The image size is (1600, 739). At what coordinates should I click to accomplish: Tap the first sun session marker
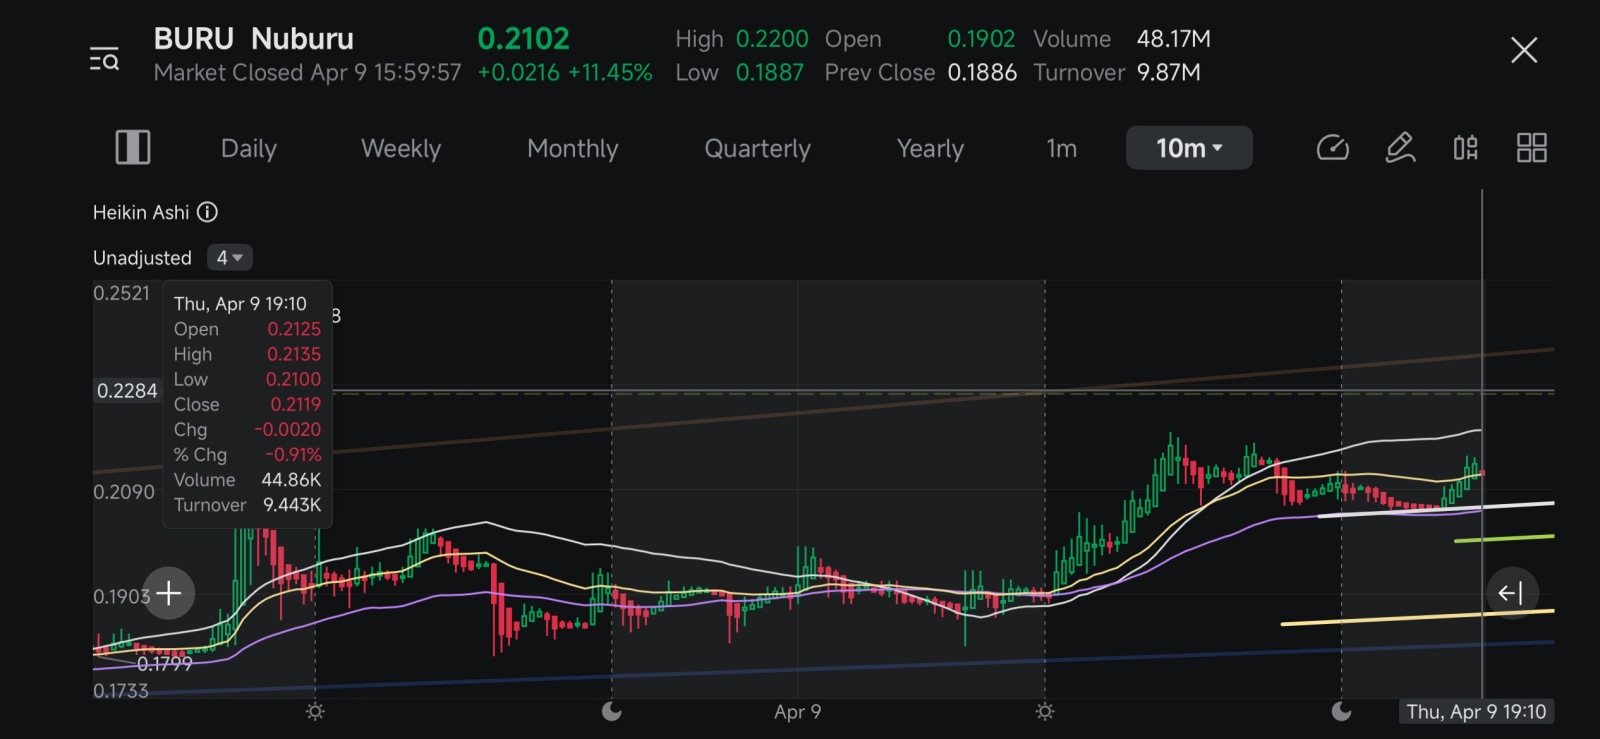[315, 711]
